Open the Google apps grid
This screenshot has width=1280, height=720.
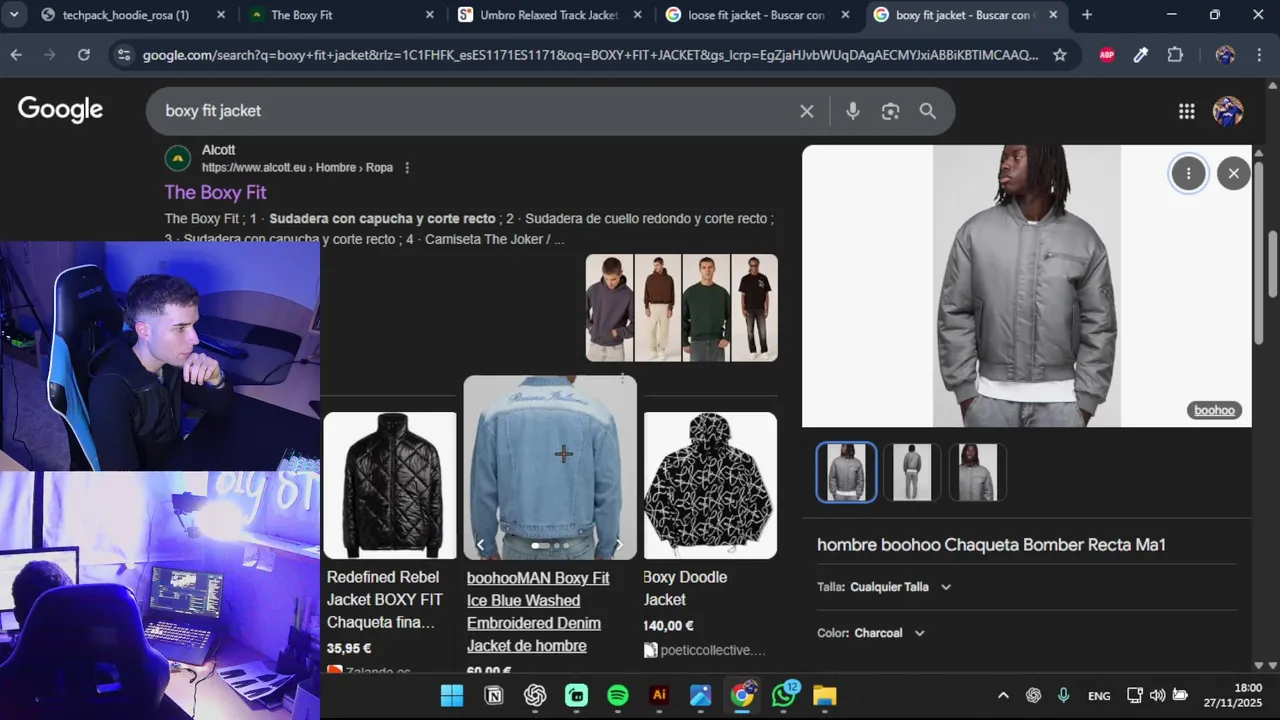click(1186, 111)
